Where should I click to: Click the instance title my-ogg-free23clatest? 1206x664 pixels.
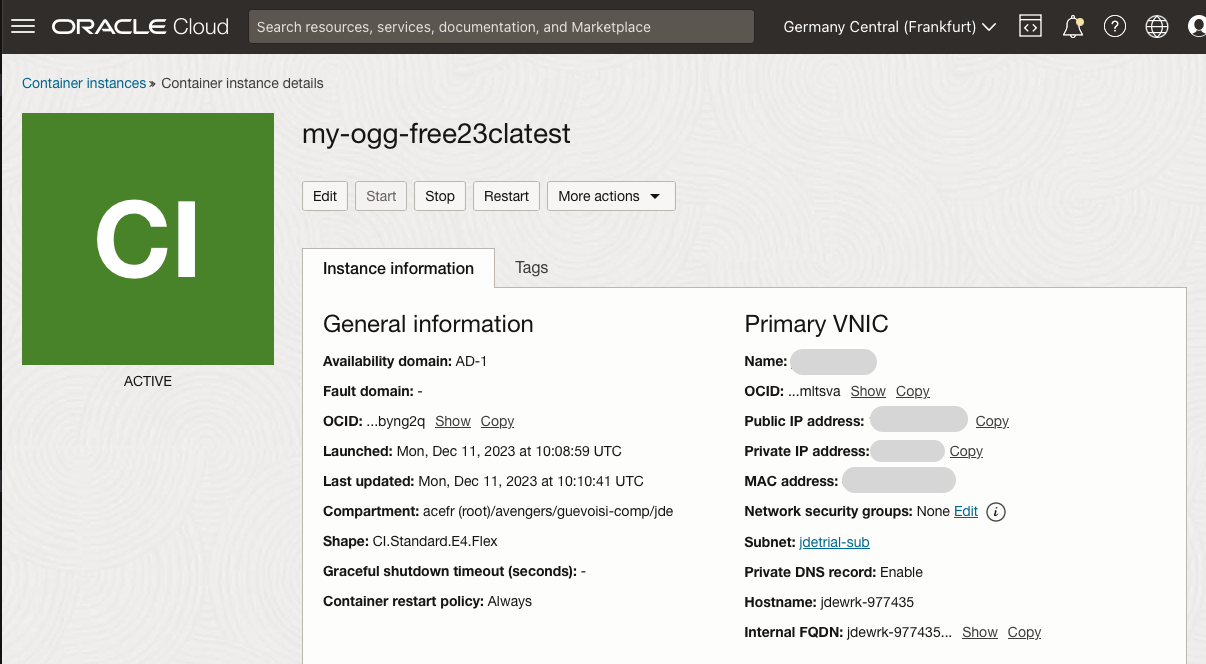tap(436, 134)
